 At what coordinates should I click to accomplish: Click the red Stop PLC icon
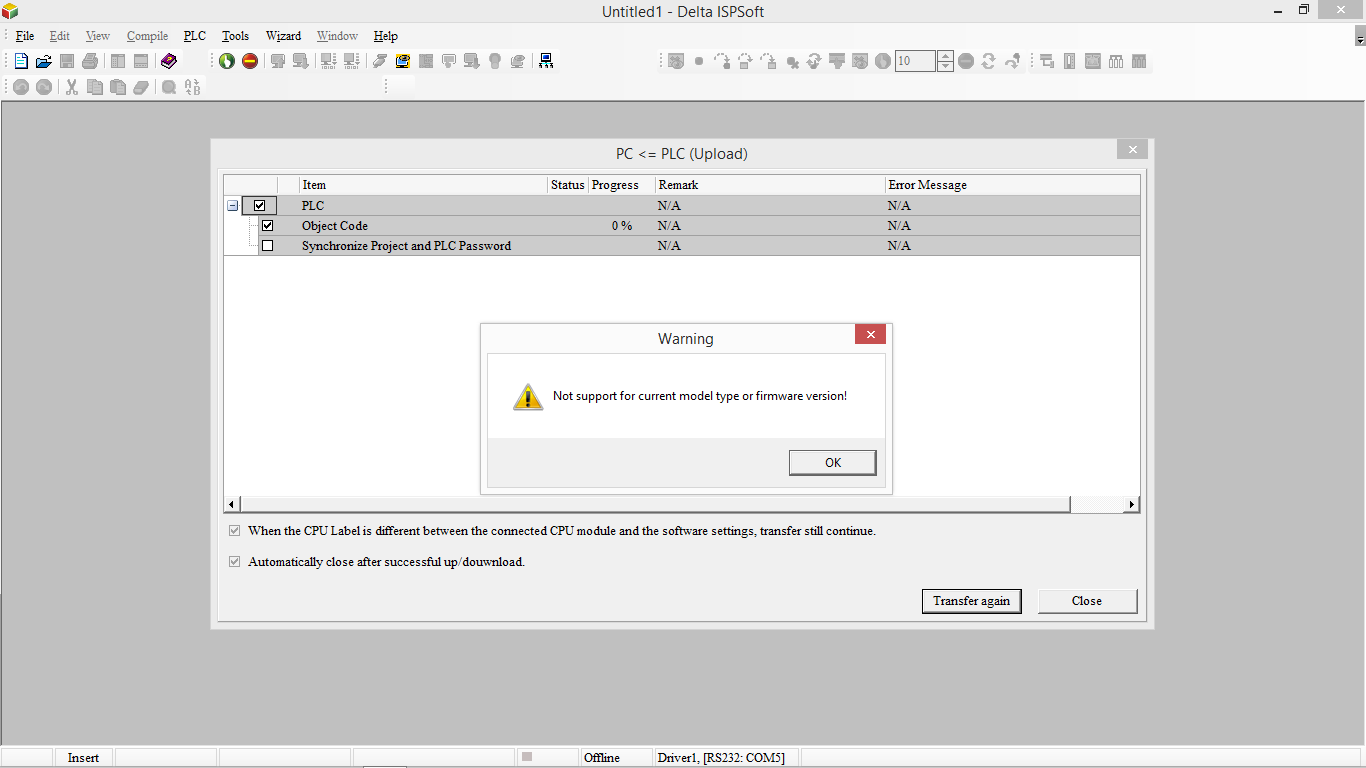[250, 61]
